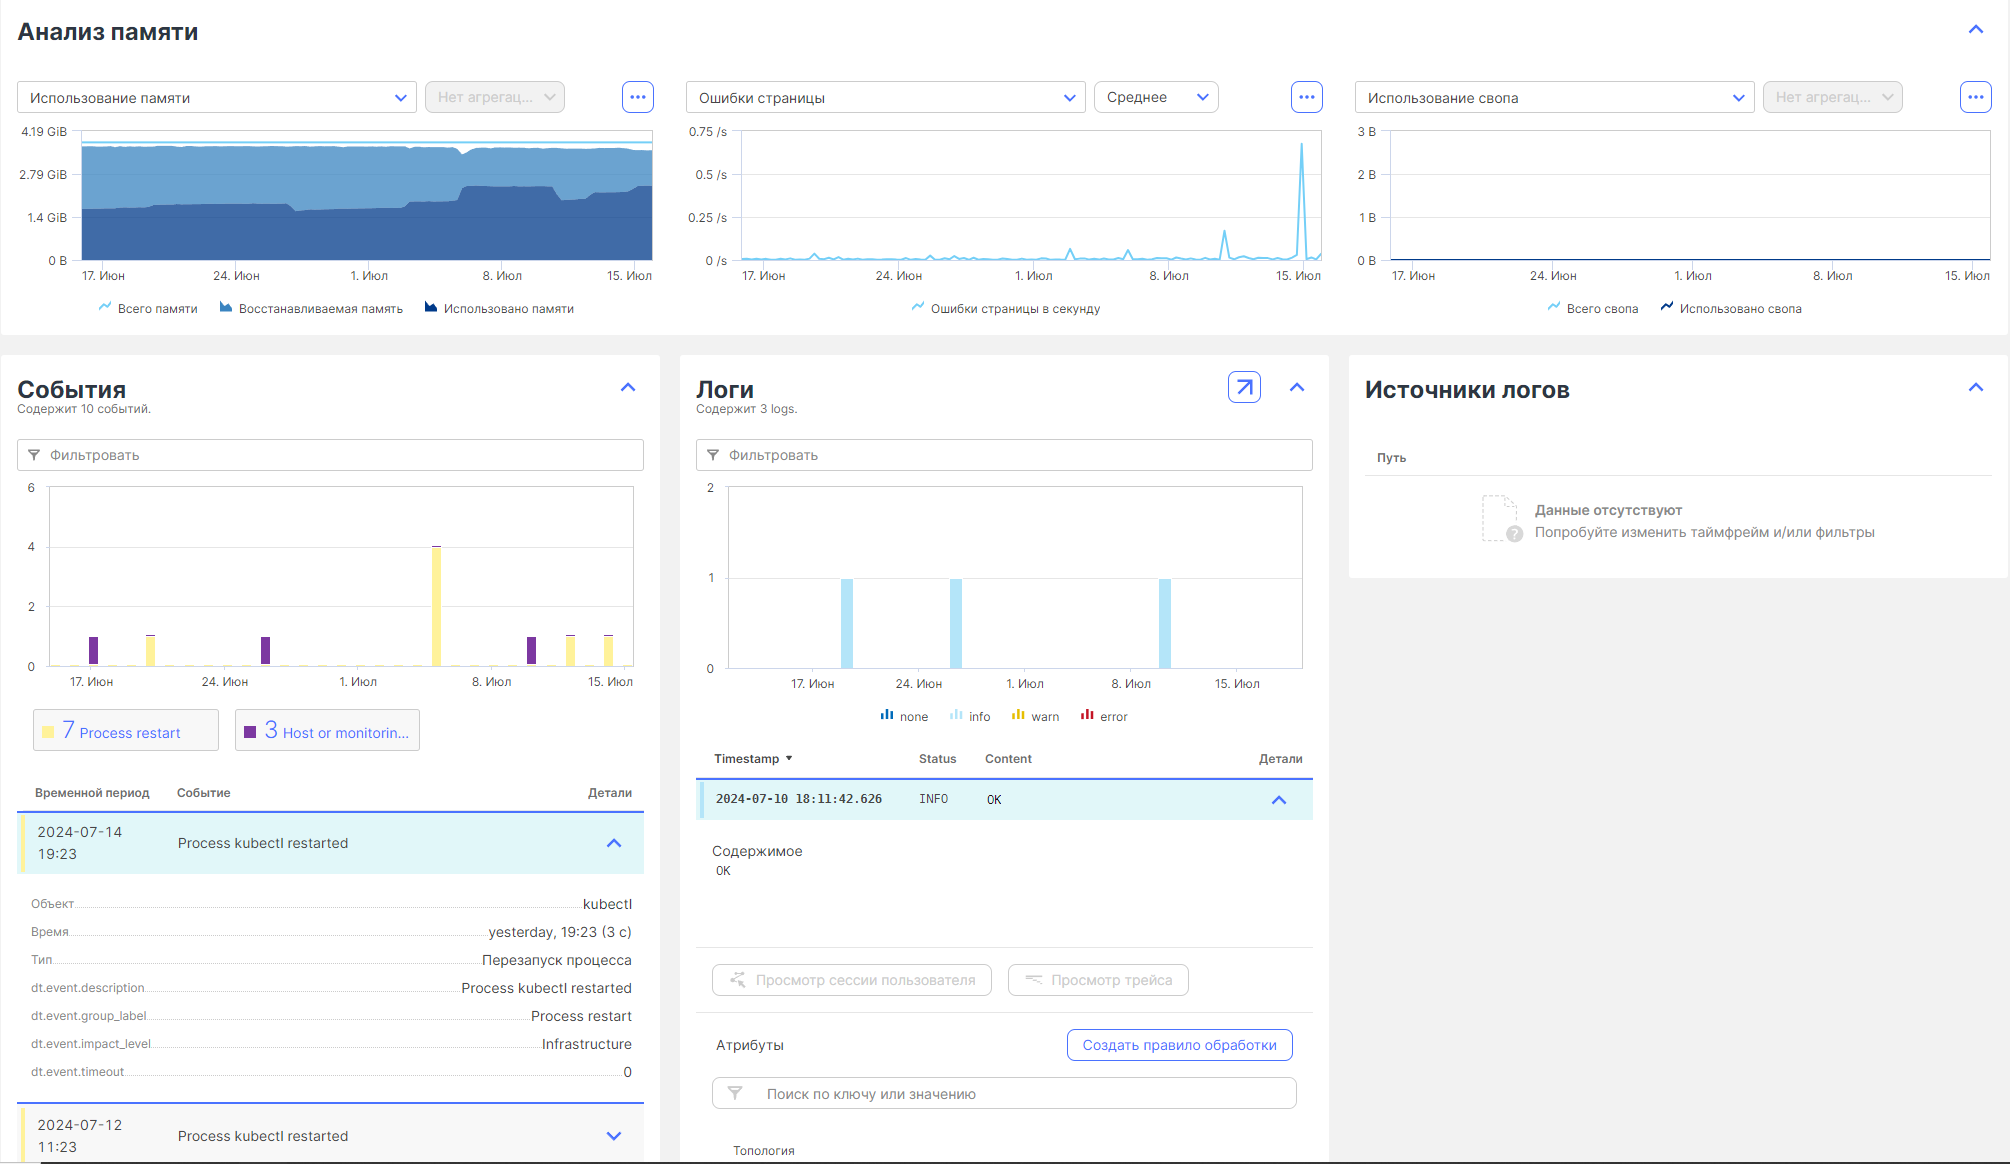Click Создать правило обработки button
The height and width of the screenshot is (1164, 2010).
click(x=1179, y=1045)
